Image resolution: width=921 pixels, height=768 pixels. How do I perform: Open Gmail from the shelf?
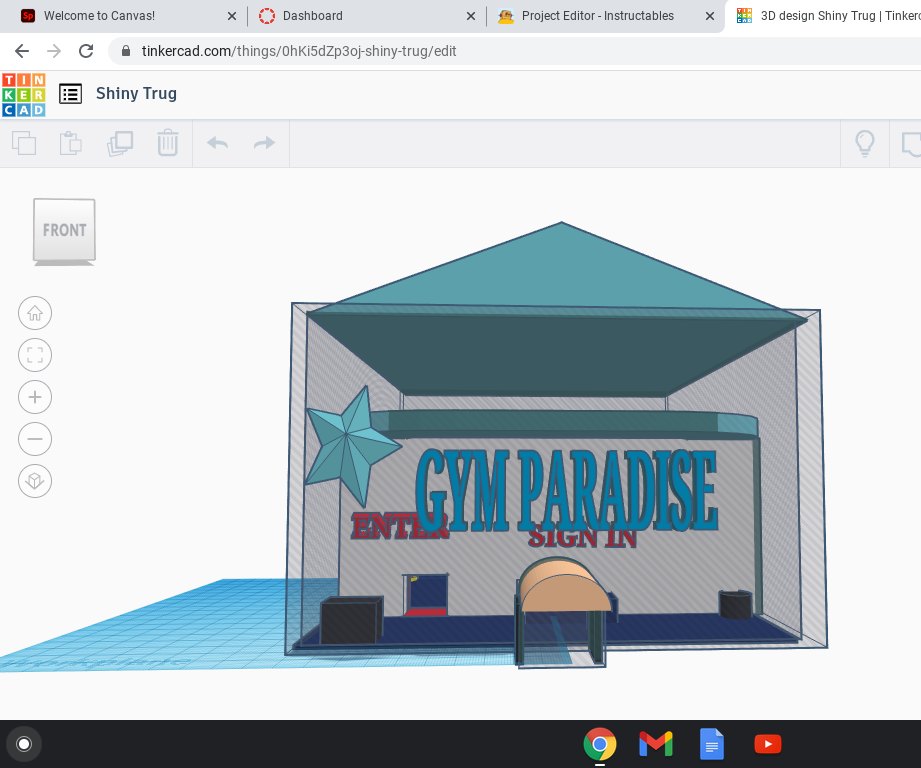655,744
